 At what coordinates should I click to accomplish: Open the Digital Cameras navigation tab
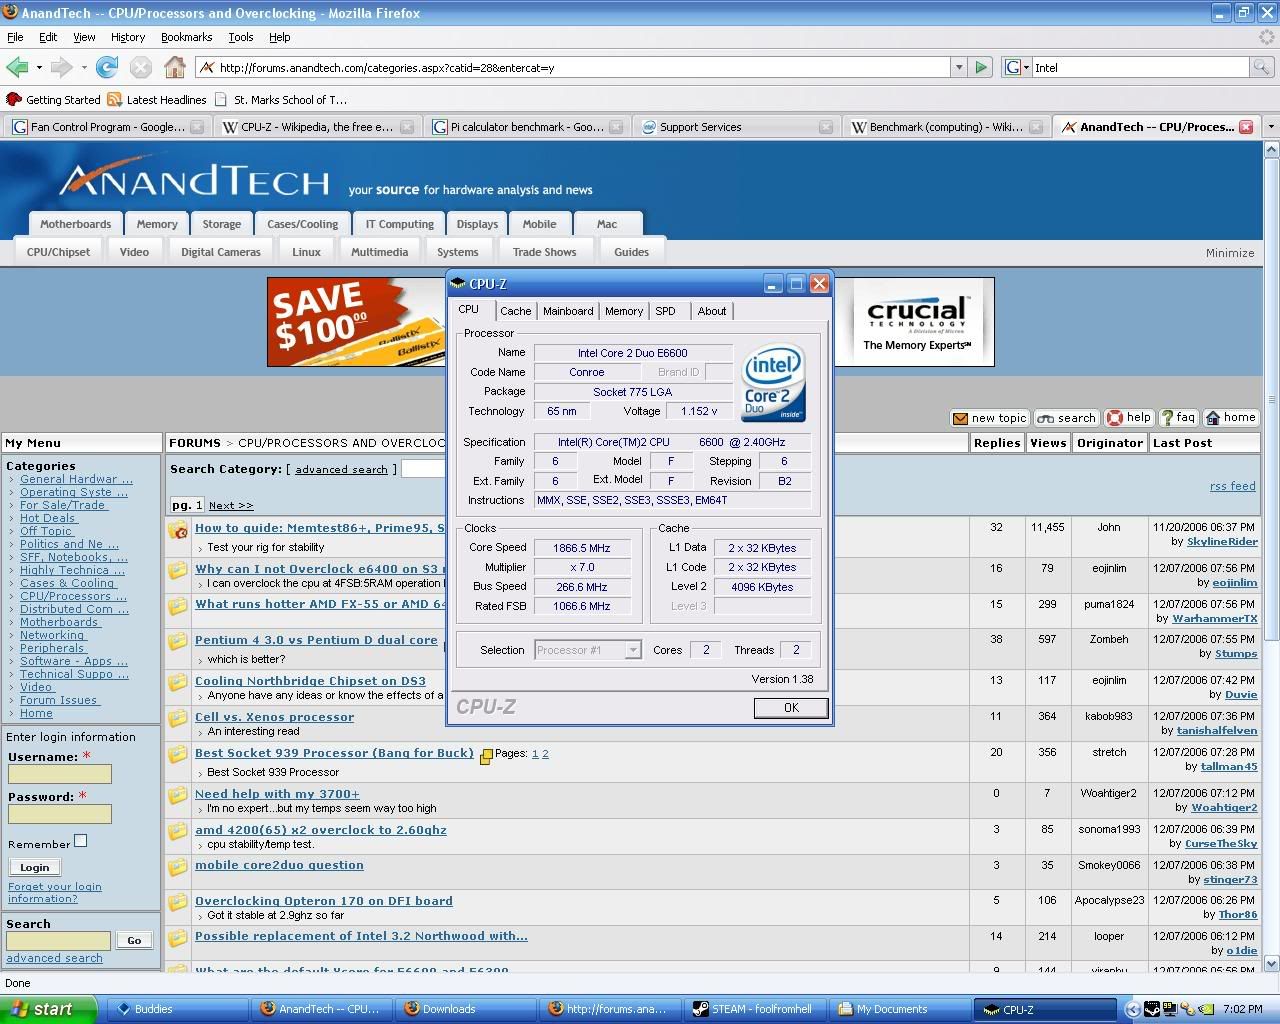point(221,252)
